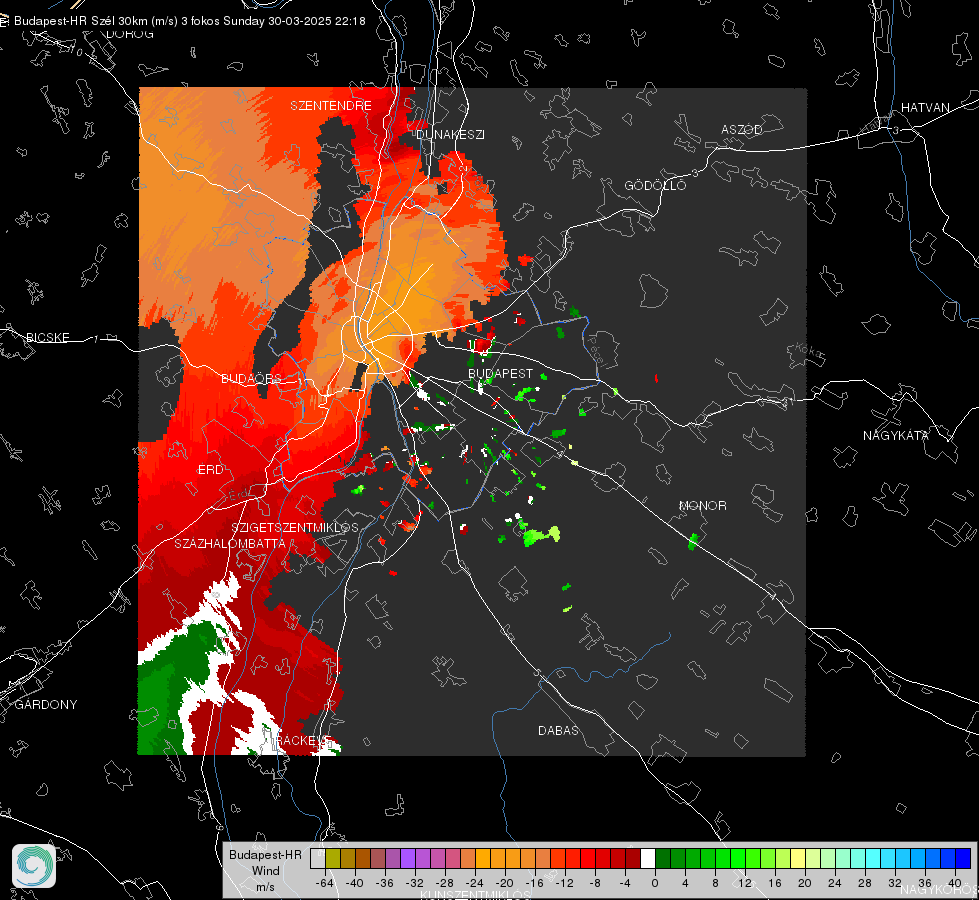Select the light grey first swatch in legend

tap(318, 858)
